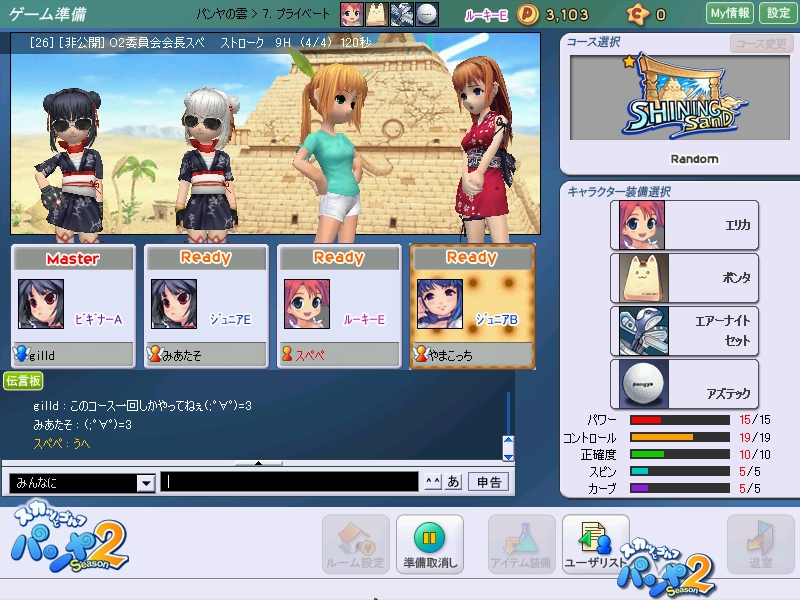Click the コース変更 button
Screen dimensions: 800x600
(x=761, y=44)
